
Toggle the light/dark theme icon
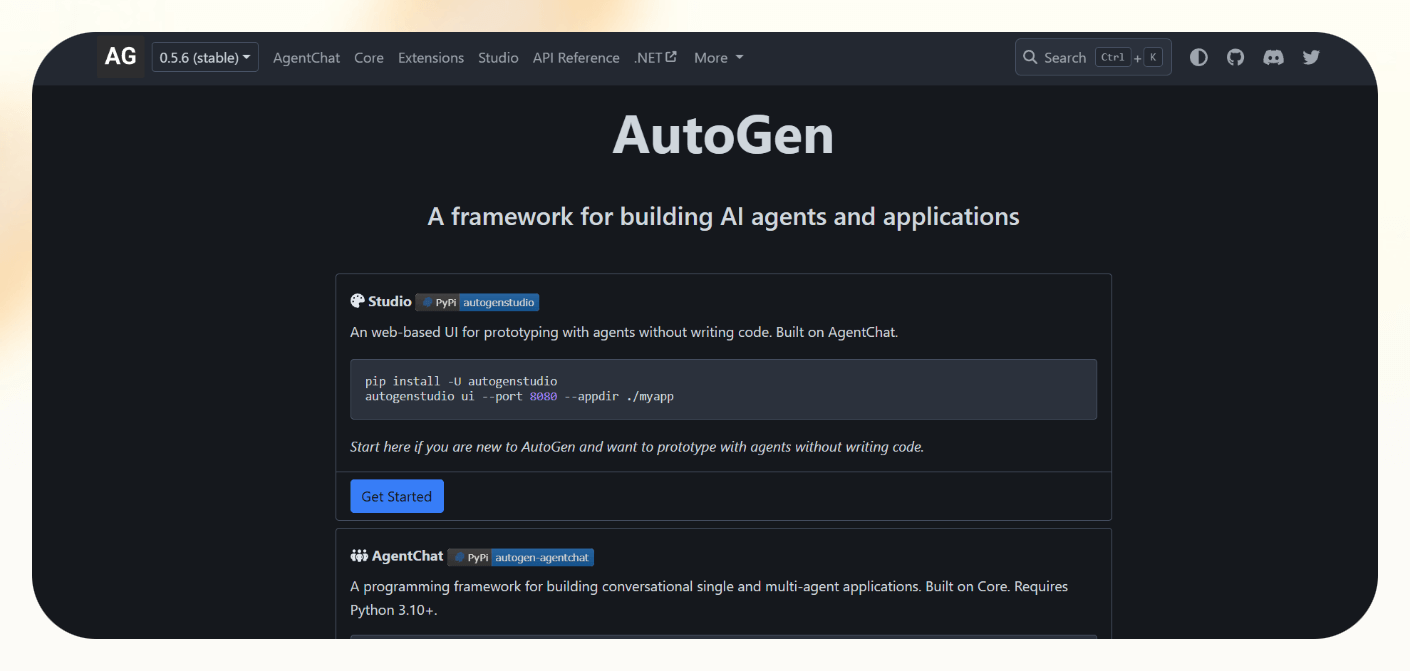1199,57
